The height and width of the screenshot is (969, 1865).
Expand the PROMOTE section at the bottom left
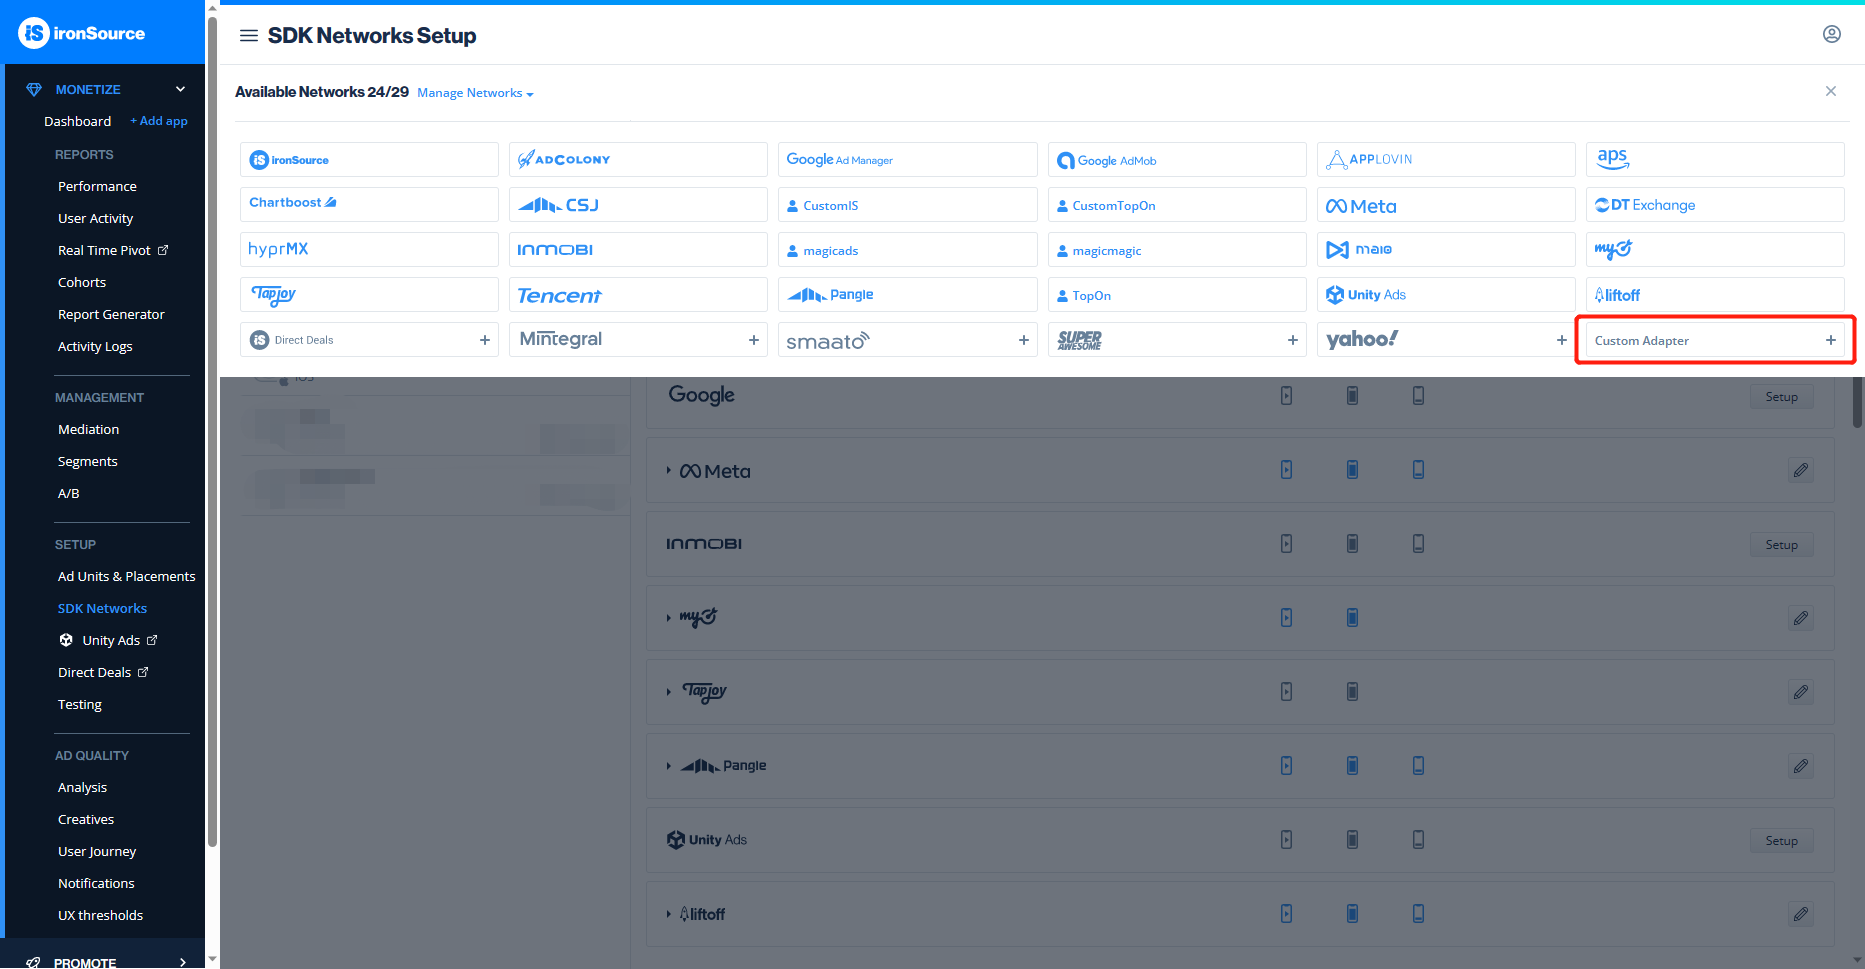181,961
